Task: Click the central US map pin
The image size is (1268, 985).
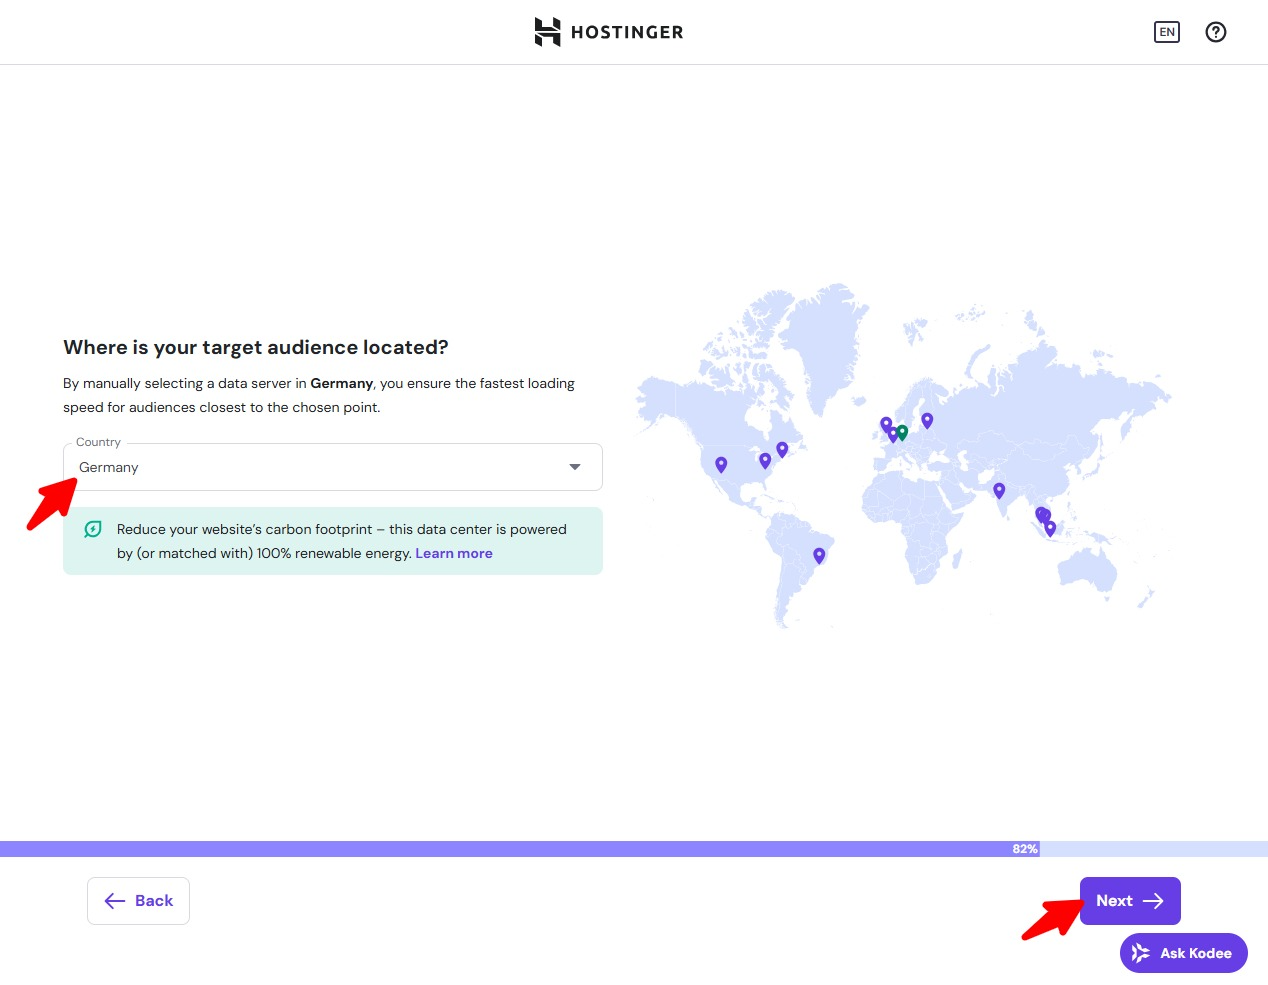Action: [x=765, y=460]
